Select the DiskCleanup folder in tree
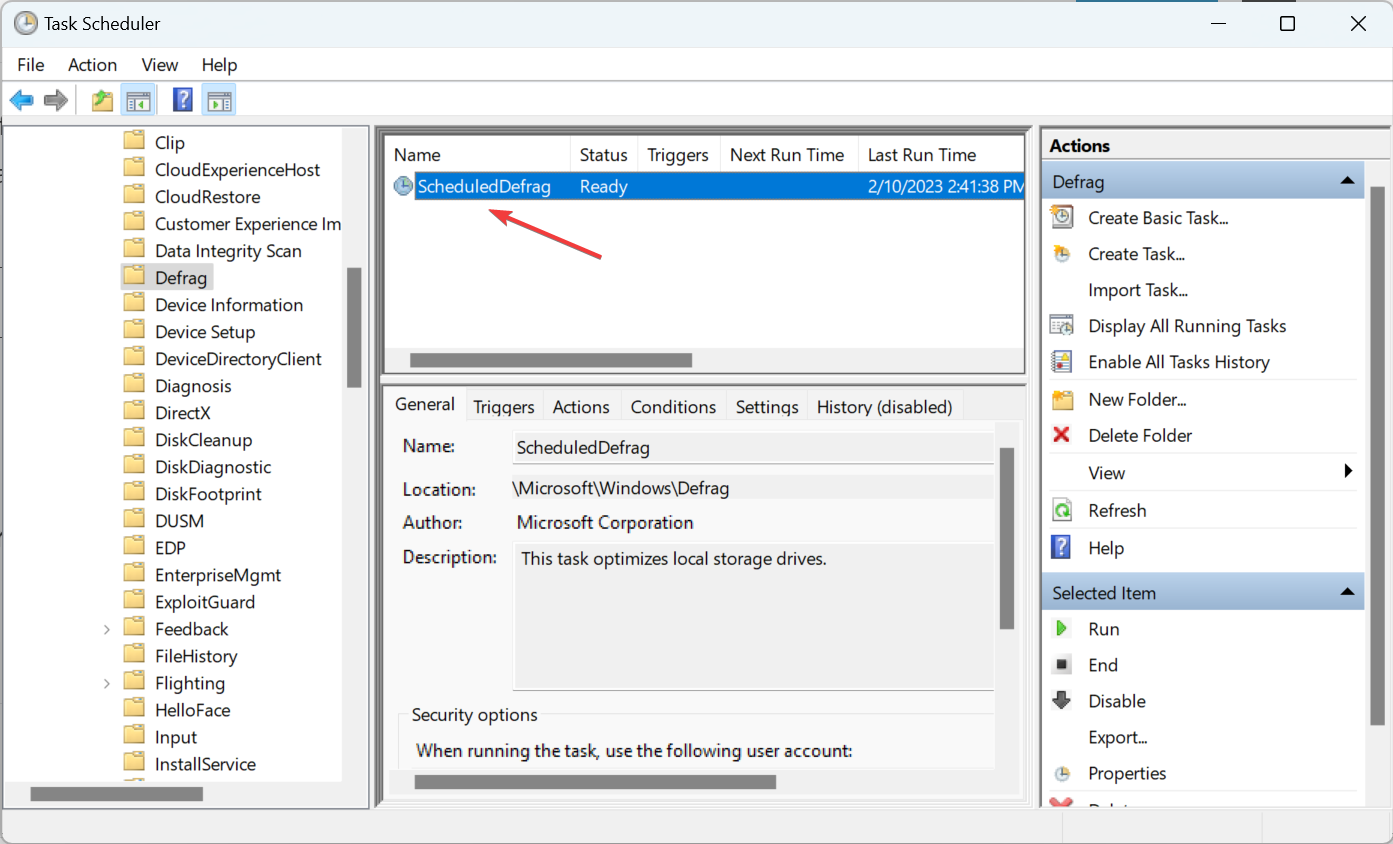Viewport: 1393px width, 844px height. tap(203, 440)
